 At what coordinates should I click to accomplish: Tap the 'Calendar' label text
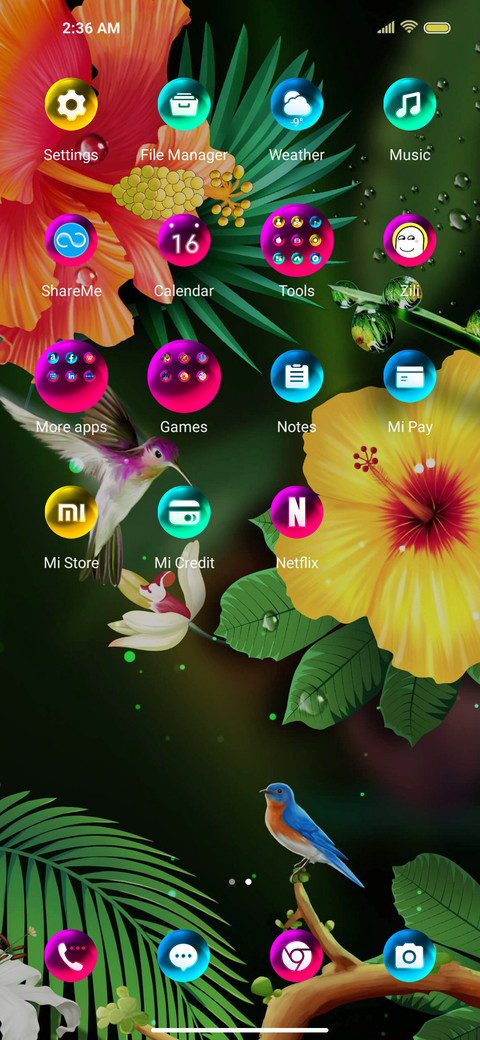(184, 291)
